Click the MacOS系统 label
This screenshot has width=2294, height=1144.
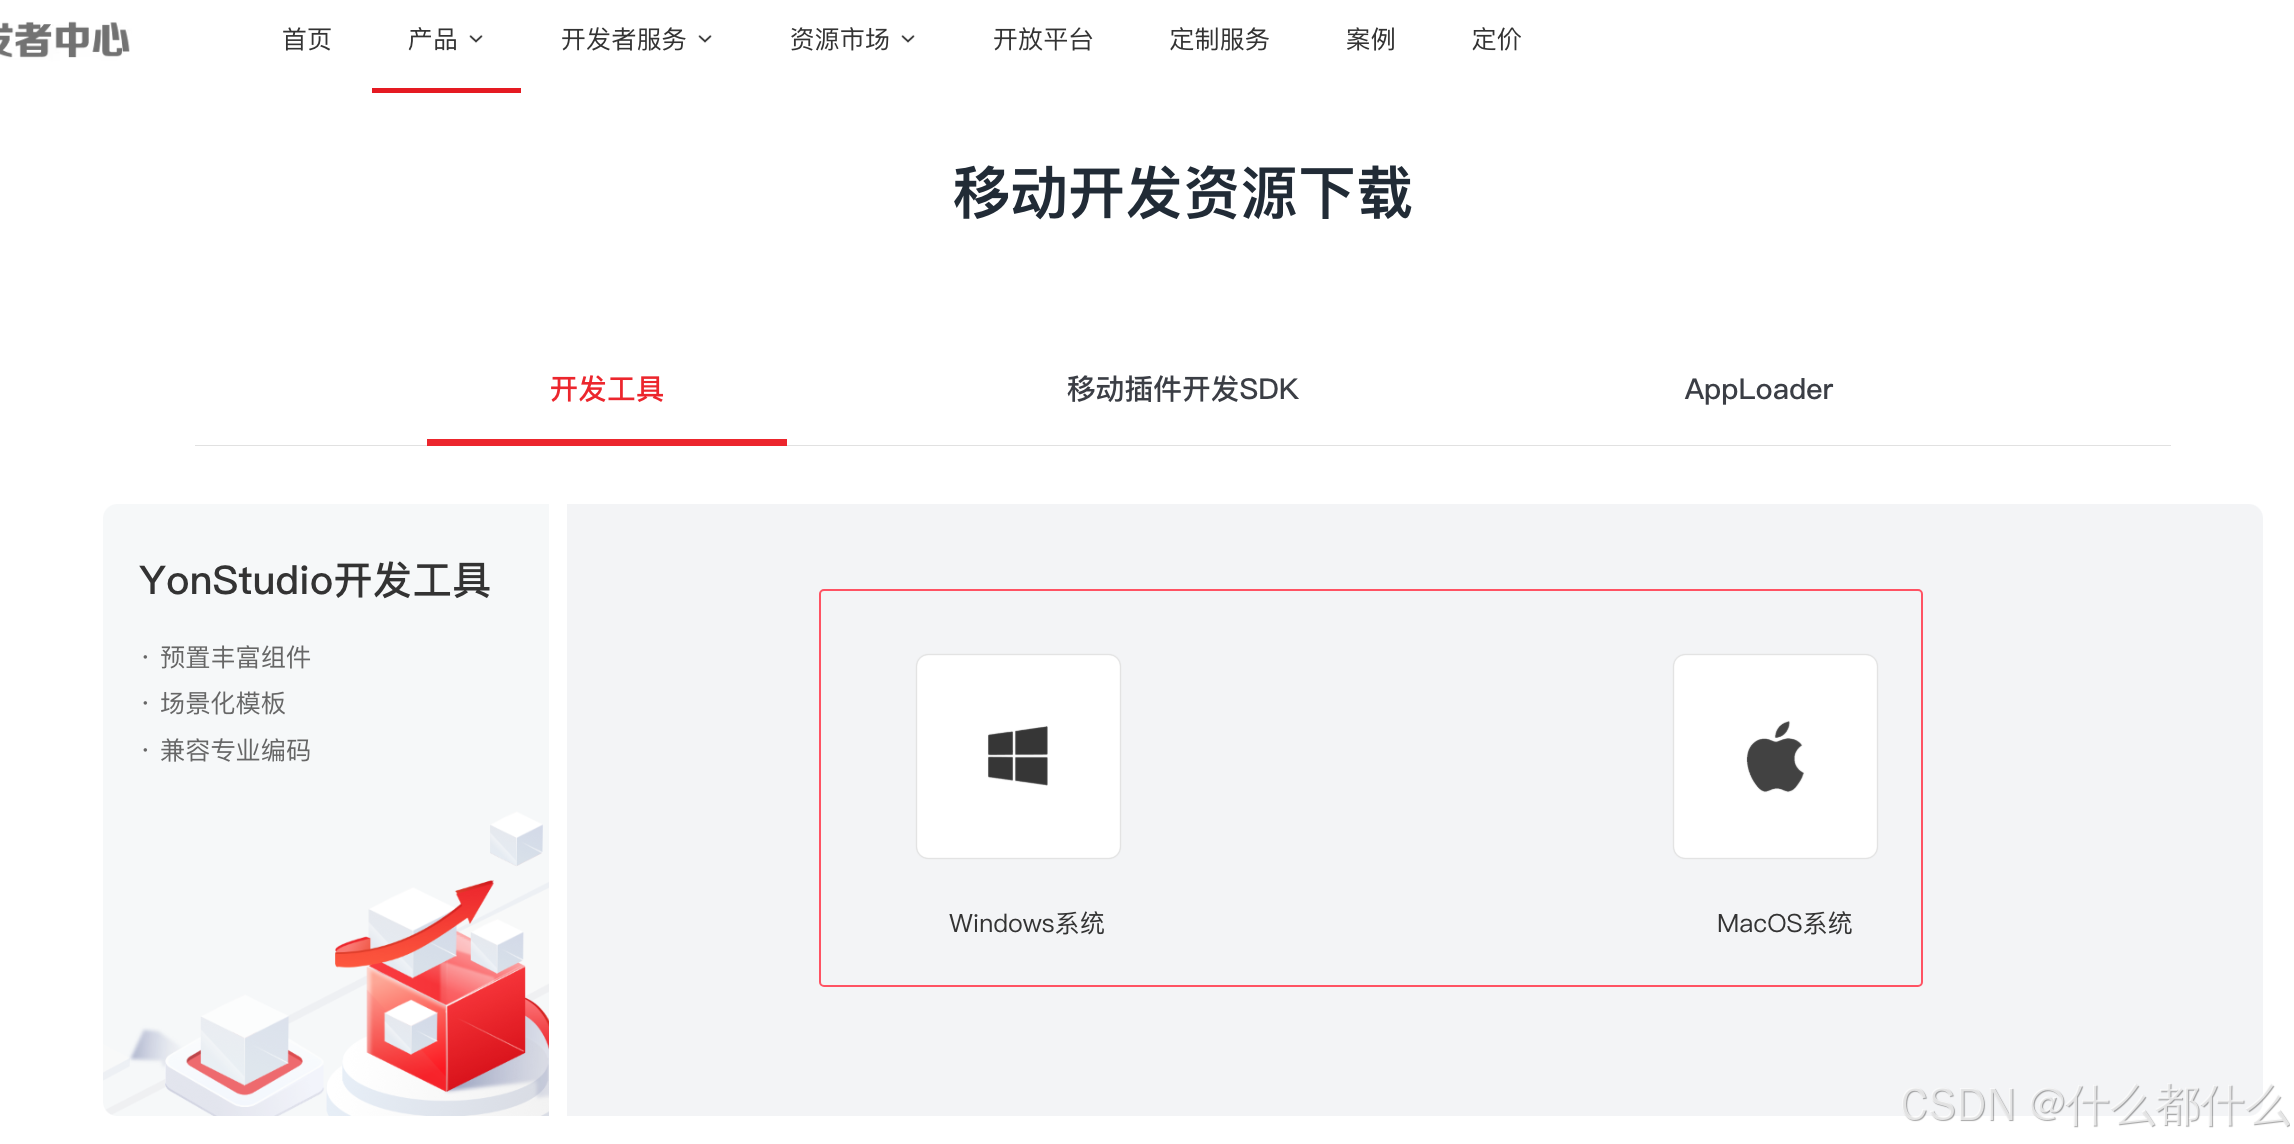1784,923
